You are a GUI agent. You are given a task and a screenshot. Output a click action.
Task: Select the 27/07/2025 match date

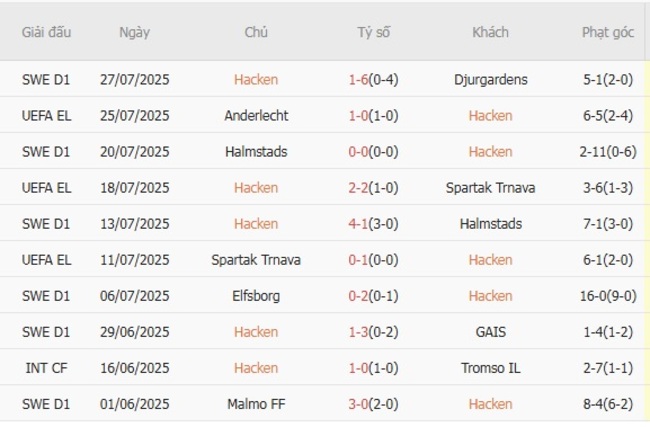[134, 79]
